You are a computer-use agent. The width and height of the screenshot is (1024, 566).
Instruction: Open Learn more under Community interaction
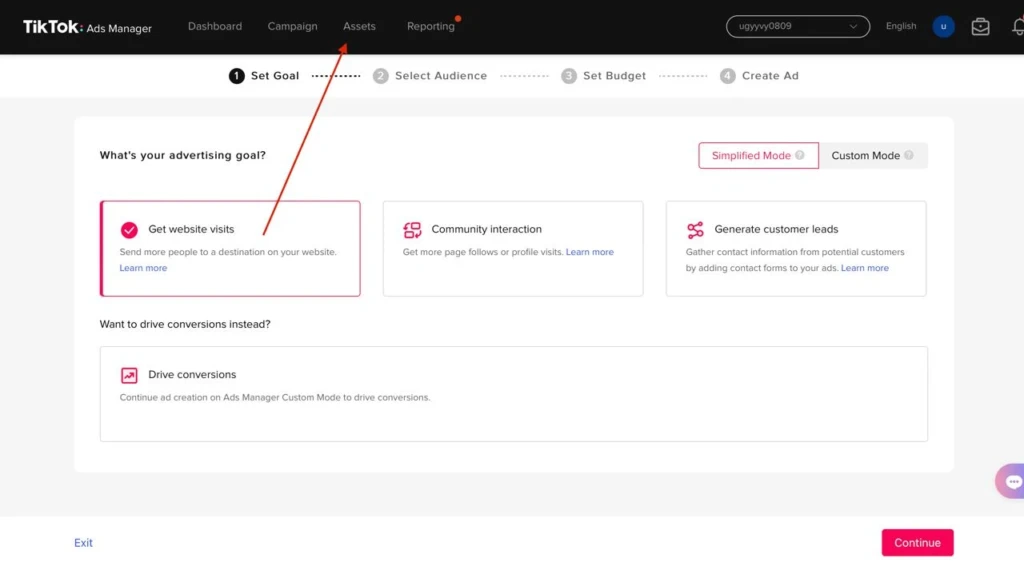pyautogui.click(x=589, y=252)
